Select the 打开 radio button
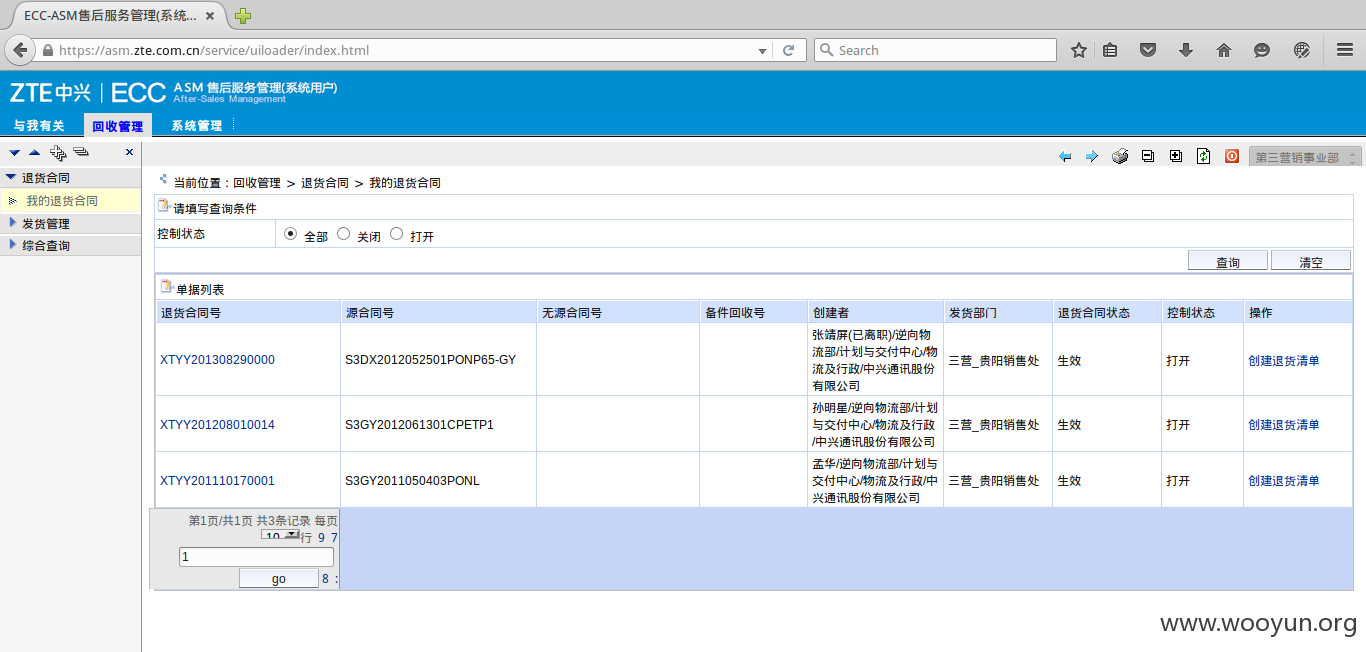The image size is (1366, 652). point(396,234)
